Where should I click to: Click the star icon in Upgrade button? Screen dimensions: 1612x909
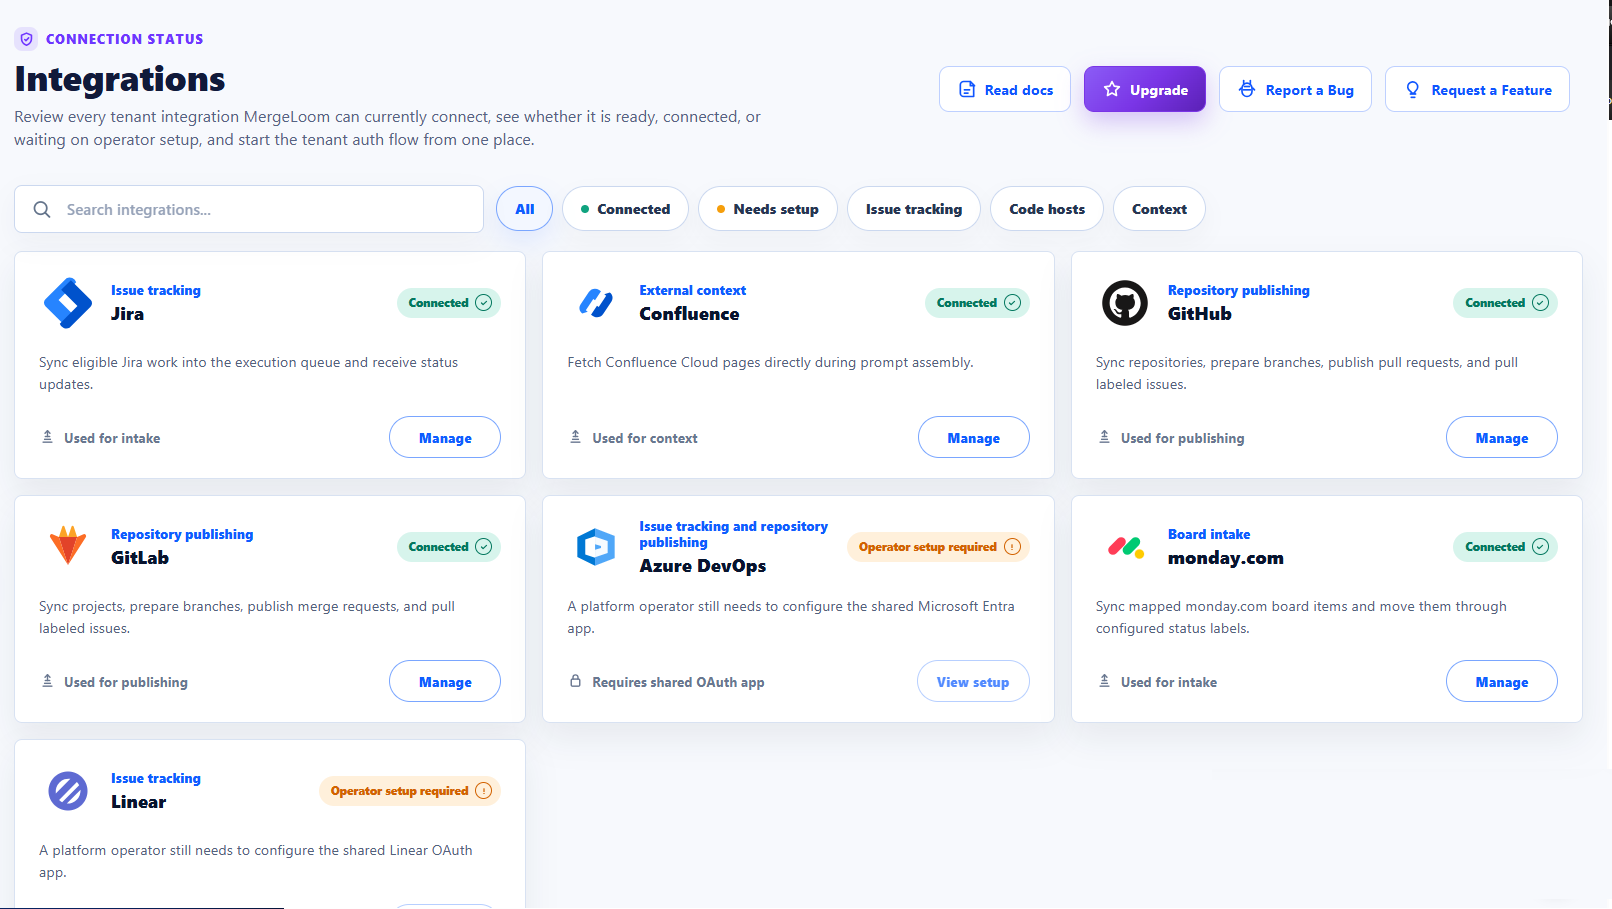coord(1112,89)
